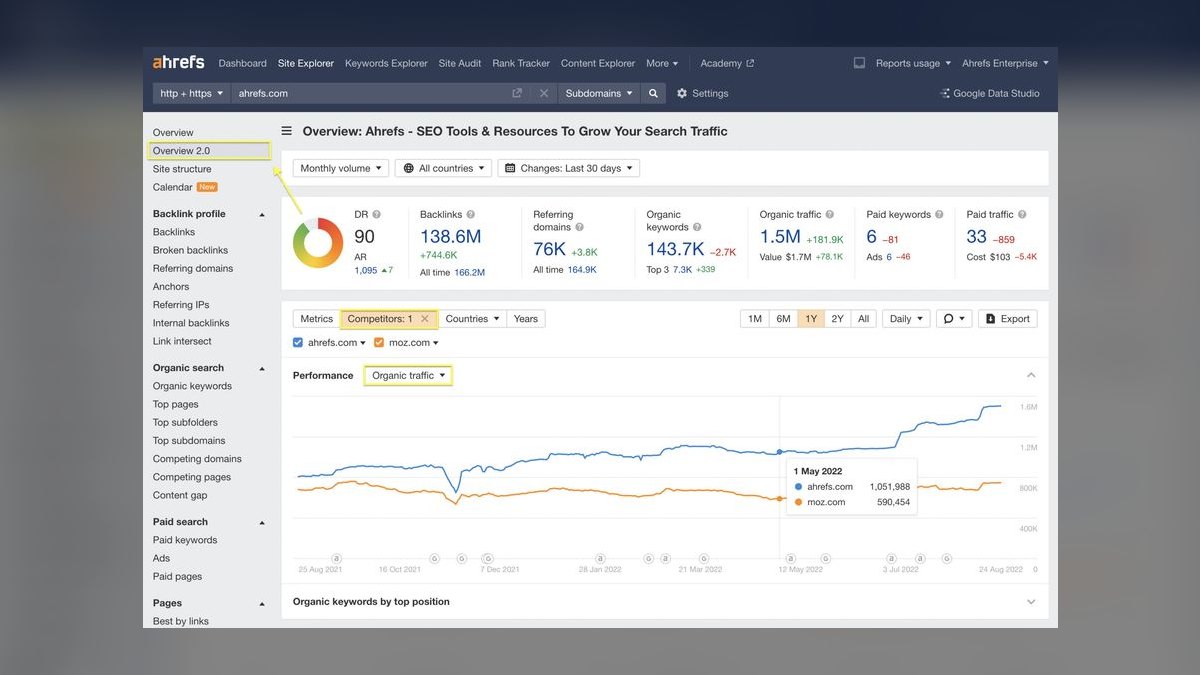Viewport: 1200px width, 675px height.
Task: Open Overview 2.0 in sidebar
Action: [x=182, y=151]
